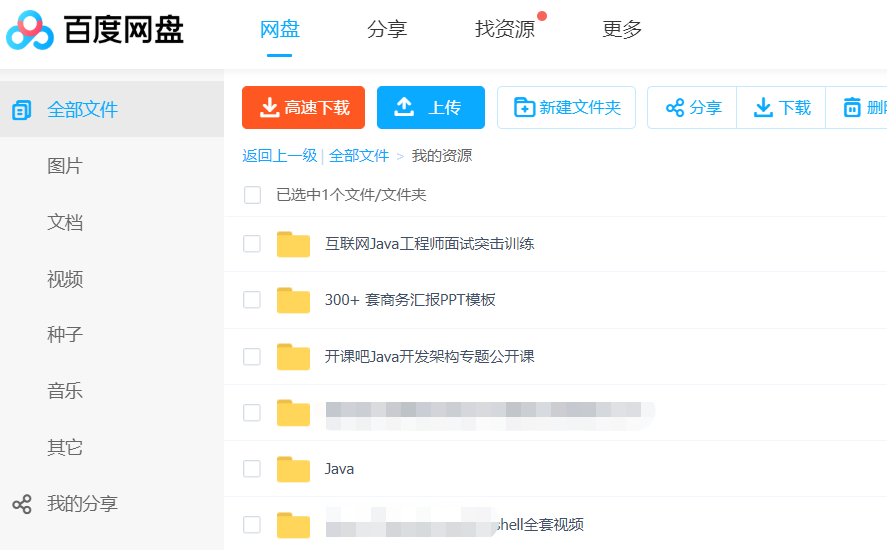Click the 百度网盘 title text
The image size is (887, 550).
123,30
